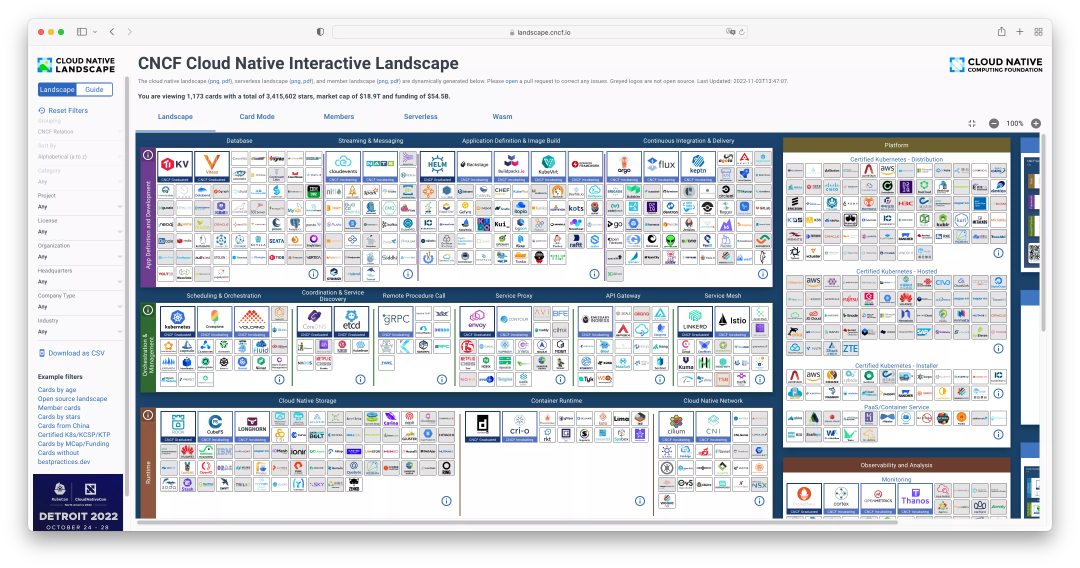Image resolution: width=1080 pixels, height=568 pixels.
Task: Expand the Category filter dropdown
Action: point(80,182)
